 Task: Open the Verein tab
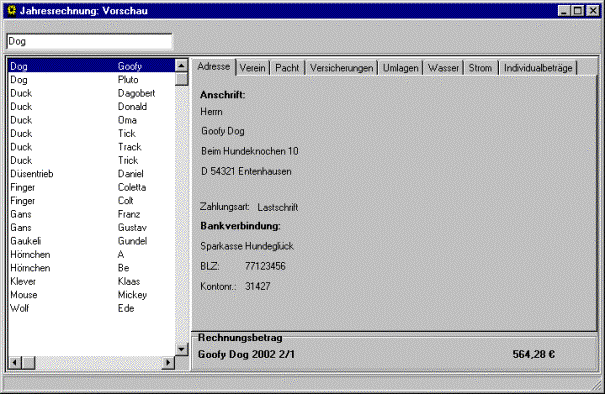(252, 68)
